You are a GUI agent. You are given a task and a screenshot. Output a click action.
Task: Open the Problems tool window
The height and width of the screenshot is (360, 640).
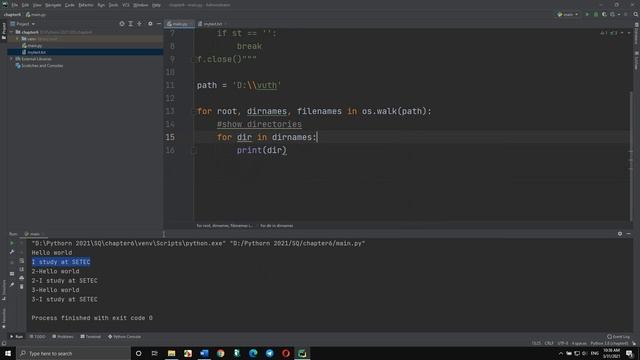click(x=63, y=337)
